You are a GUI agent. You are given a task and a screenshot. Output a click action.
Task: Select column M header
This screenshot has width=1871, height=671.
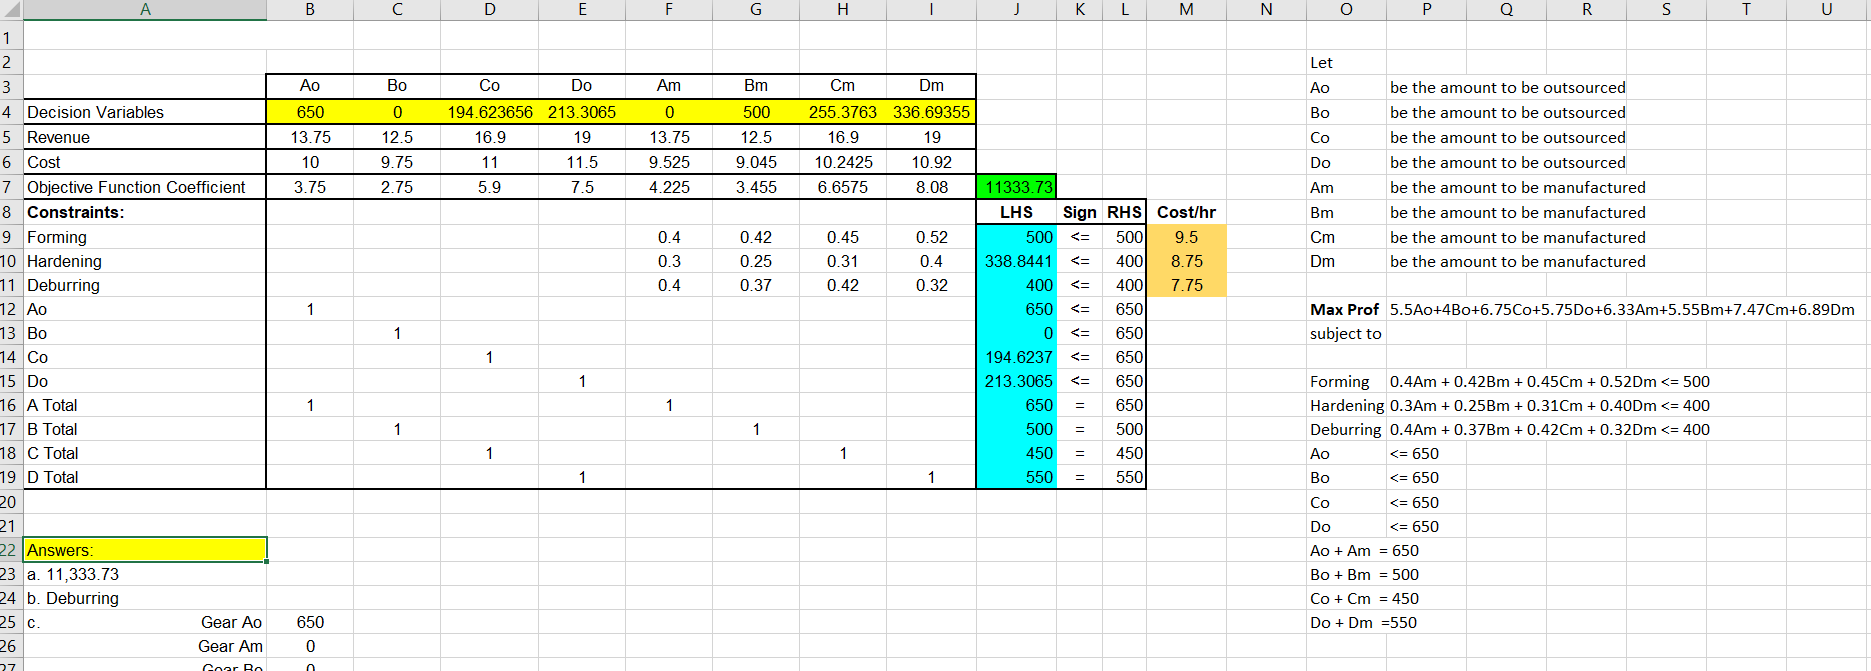click(x=1186, y=10)
